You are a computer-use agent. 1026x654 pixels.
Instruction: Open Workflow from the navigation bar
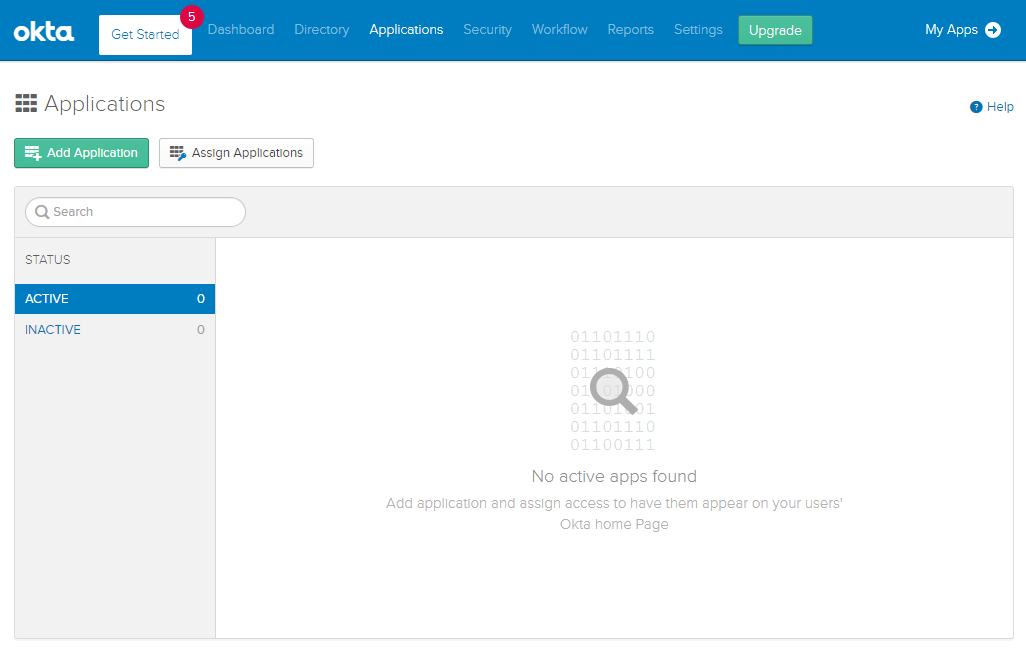(559, 30)
